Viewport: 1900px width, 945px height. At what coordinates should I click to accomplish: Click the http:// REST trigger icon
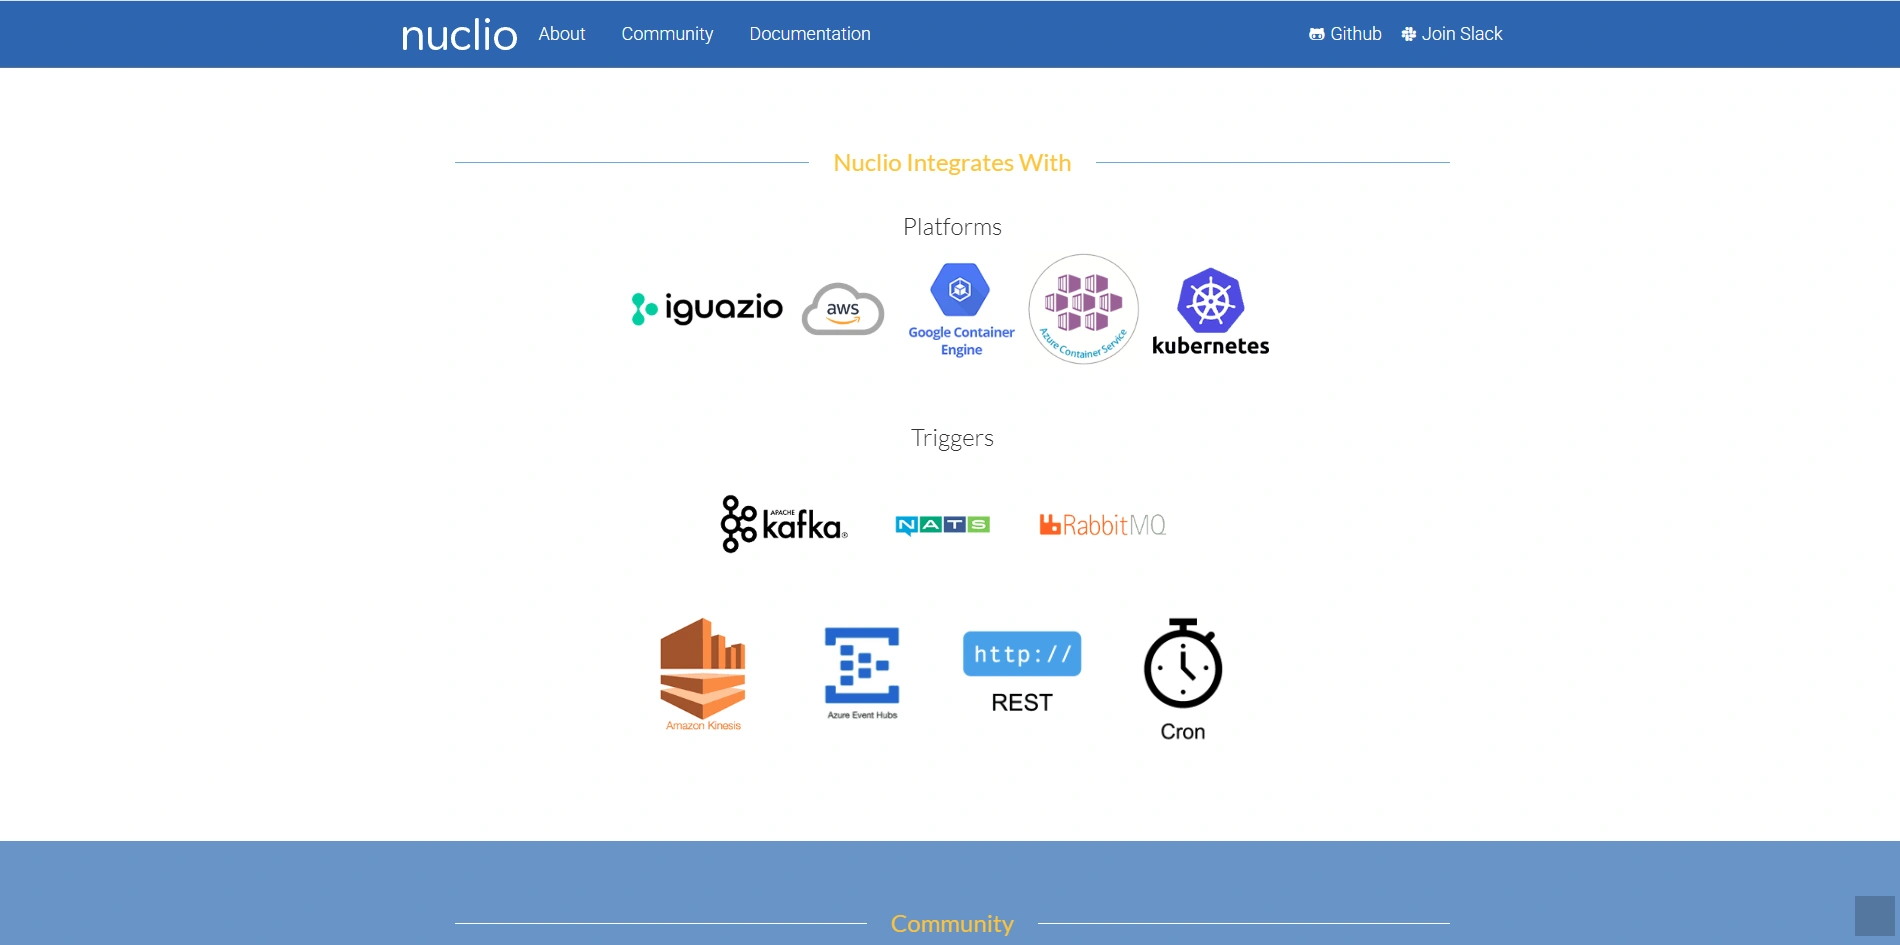pyautogui.click(x=1022, y=672)
